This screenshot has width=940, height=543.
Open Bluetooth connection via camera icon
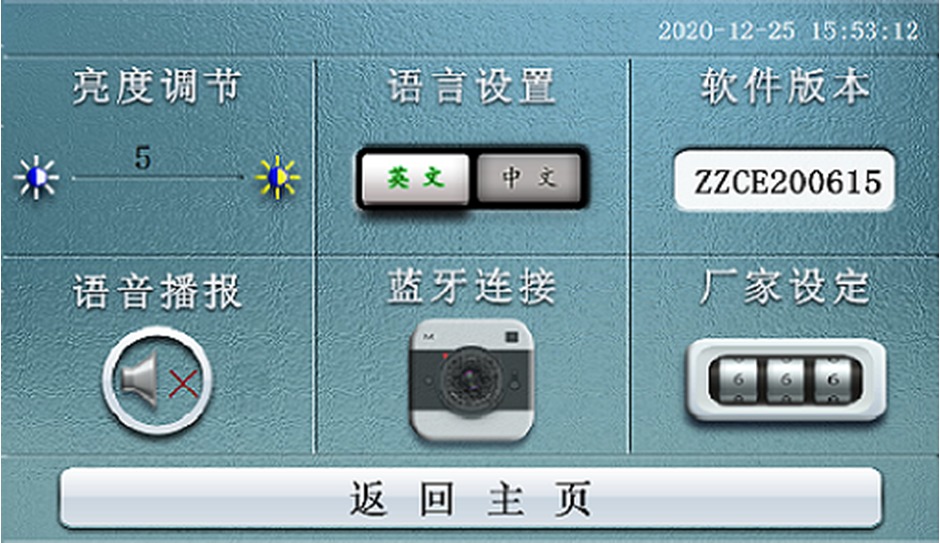(x=472, y=381)
